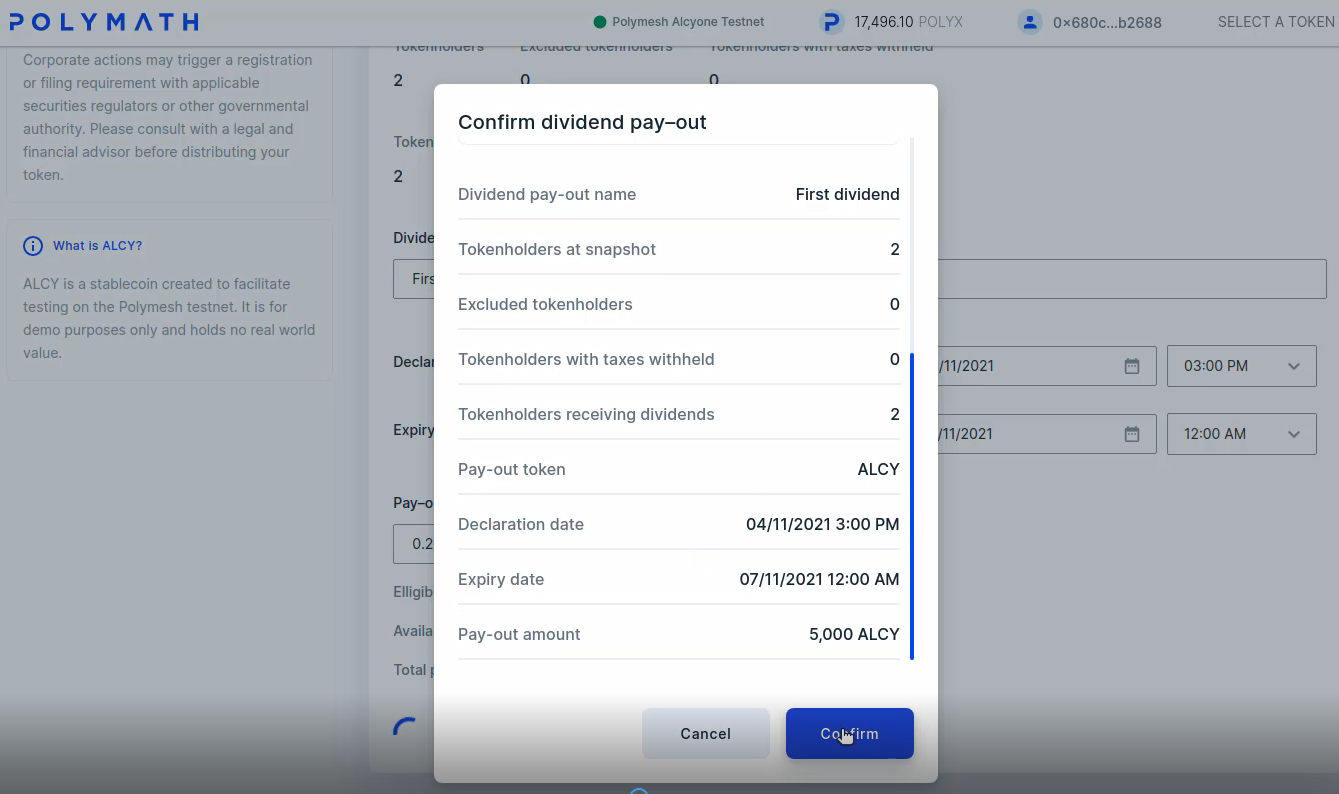Click the expiry date input field

click(1047, 434)
